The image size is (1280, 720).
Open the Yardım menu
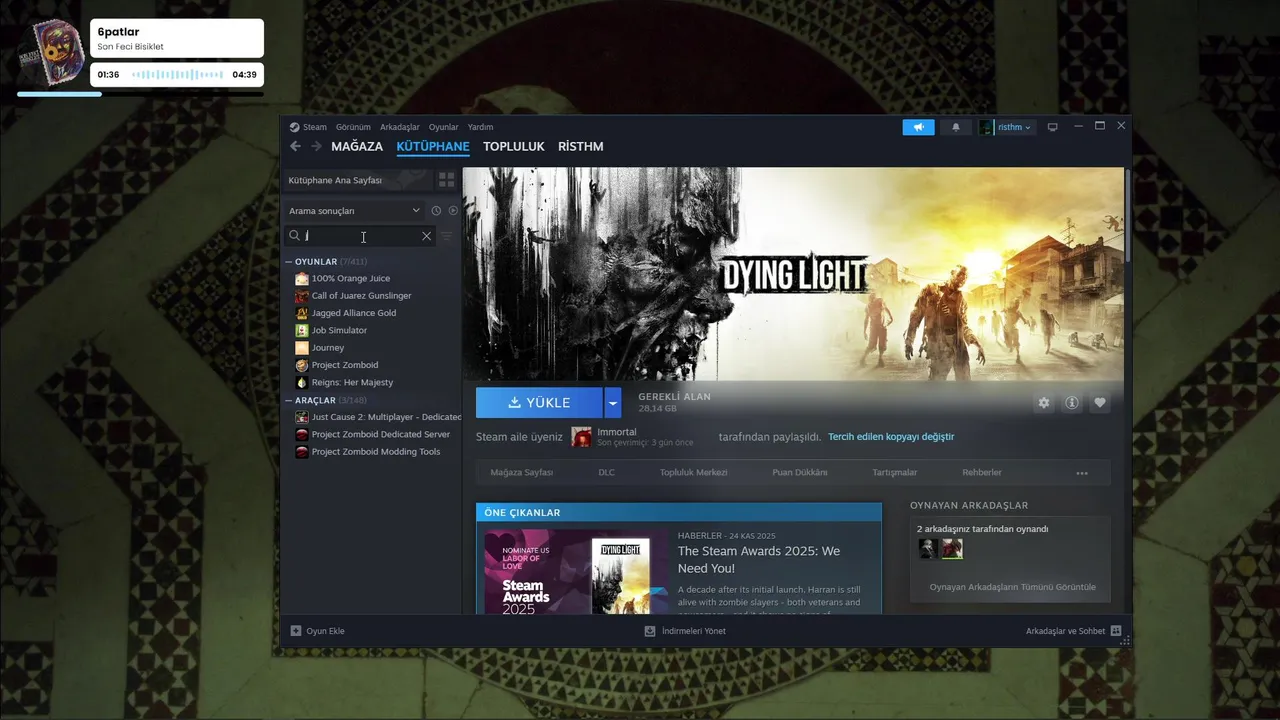481,127
